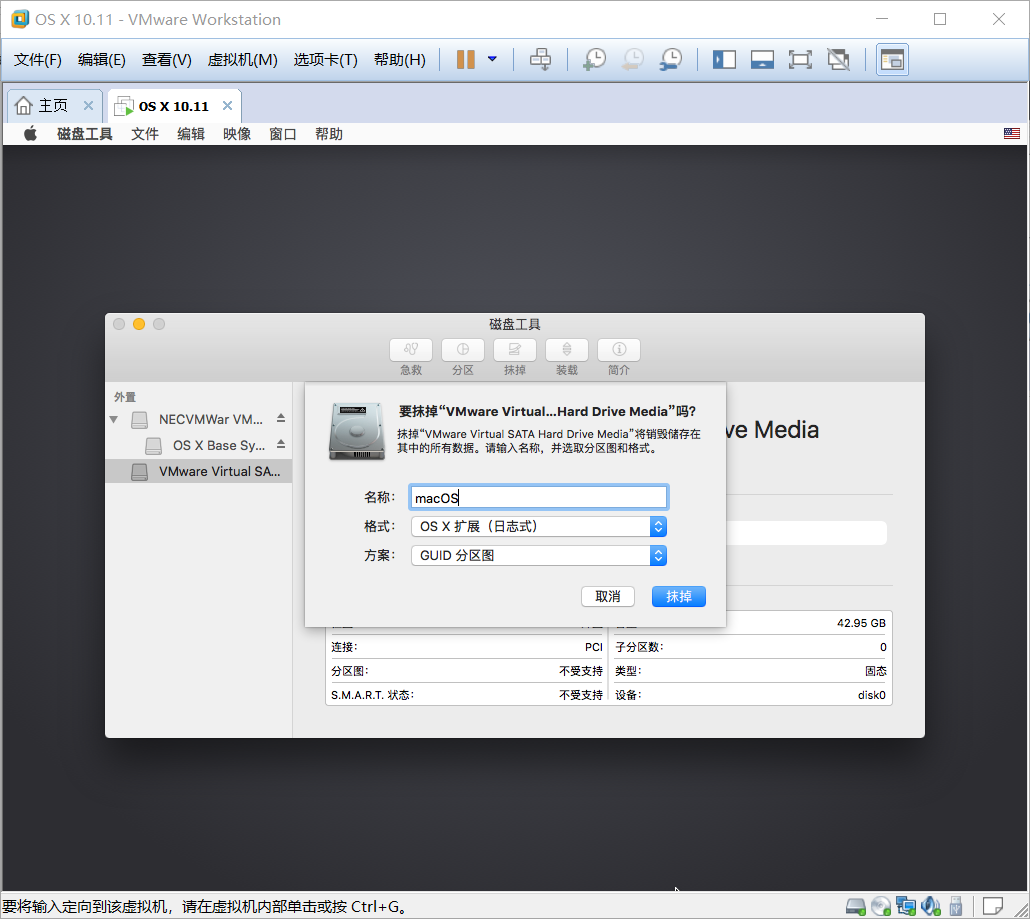Take a snapshot of this VM
This screenshot has height=919, width=1030.
[595, 60]
